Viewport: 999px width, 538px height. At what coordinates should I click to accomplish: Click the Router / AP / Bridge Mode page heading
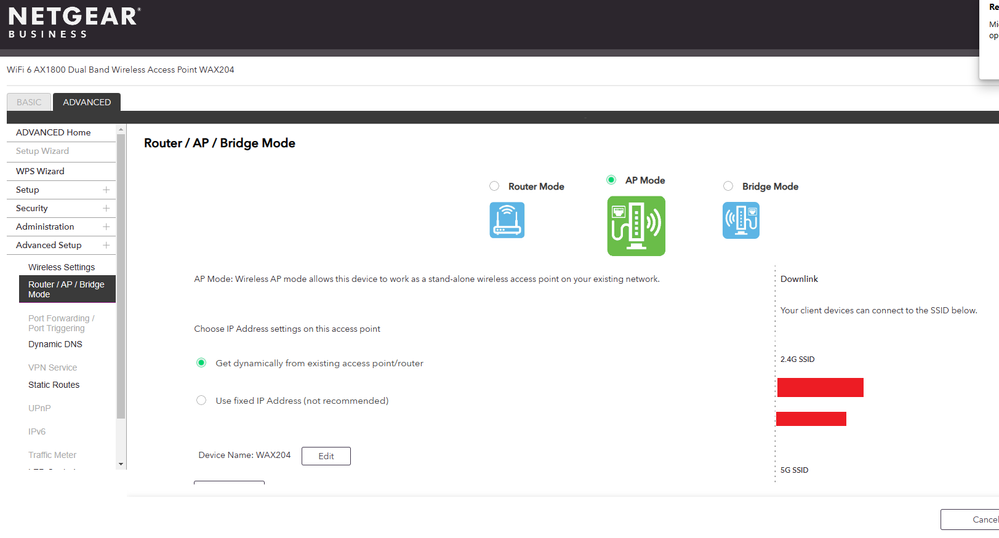(x=219, y=143)
